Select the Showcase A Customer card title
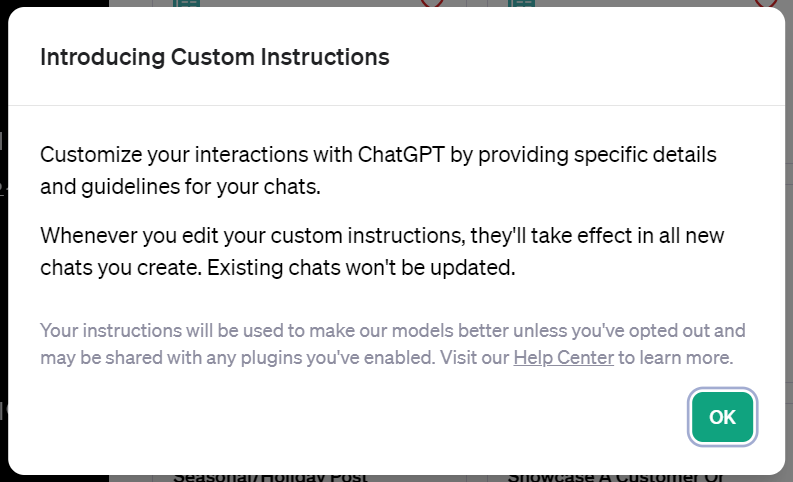 tap(615, 478)
